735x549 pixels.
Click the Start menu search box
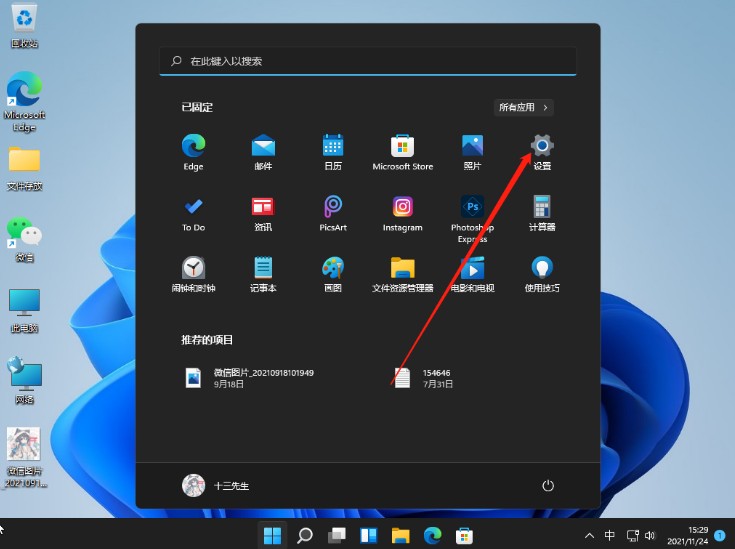click(368, 61)
